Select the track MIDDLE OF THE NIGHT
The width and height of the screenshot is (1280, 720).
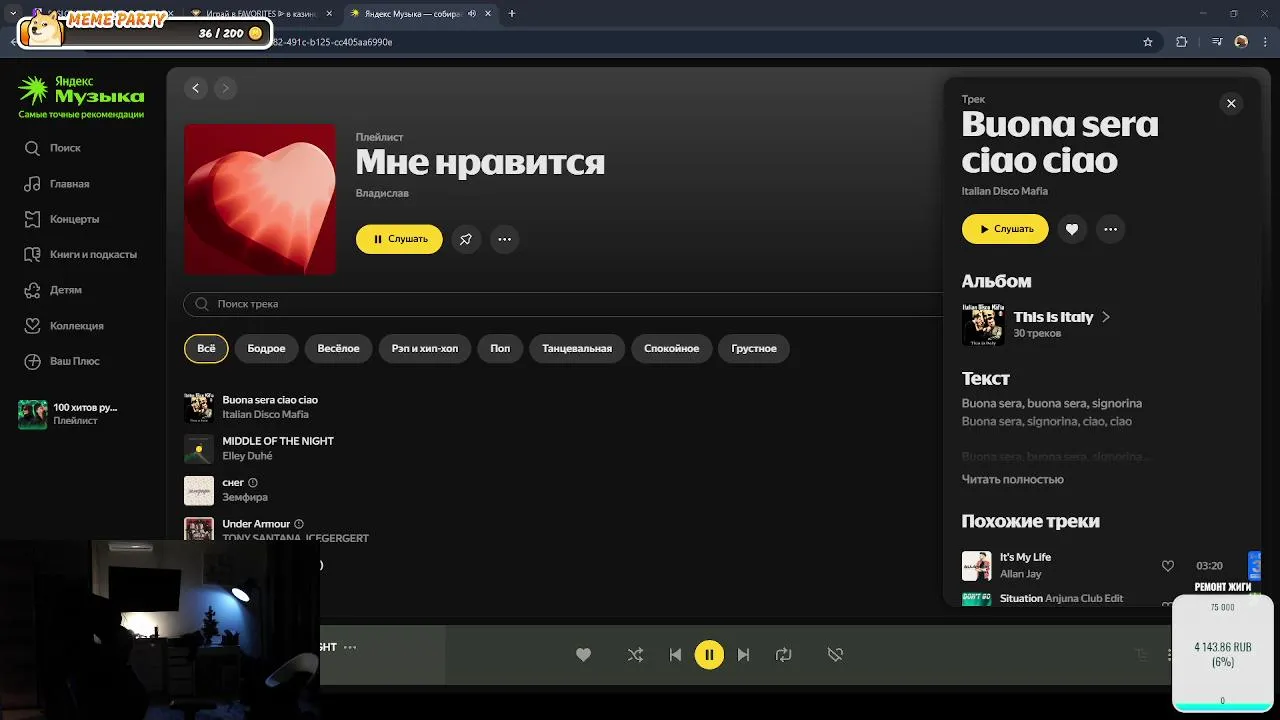[278, 441]
